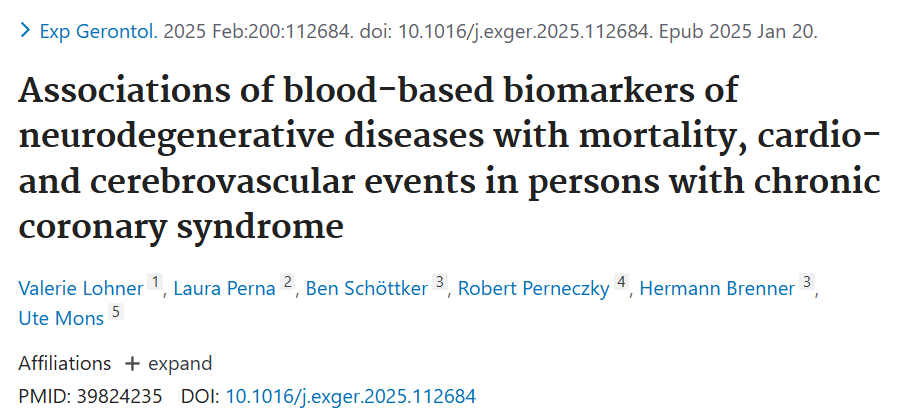Click the chevron before Exp Gerontol
912x420 pixels.
pyautogui.click(x=25, y=31)
